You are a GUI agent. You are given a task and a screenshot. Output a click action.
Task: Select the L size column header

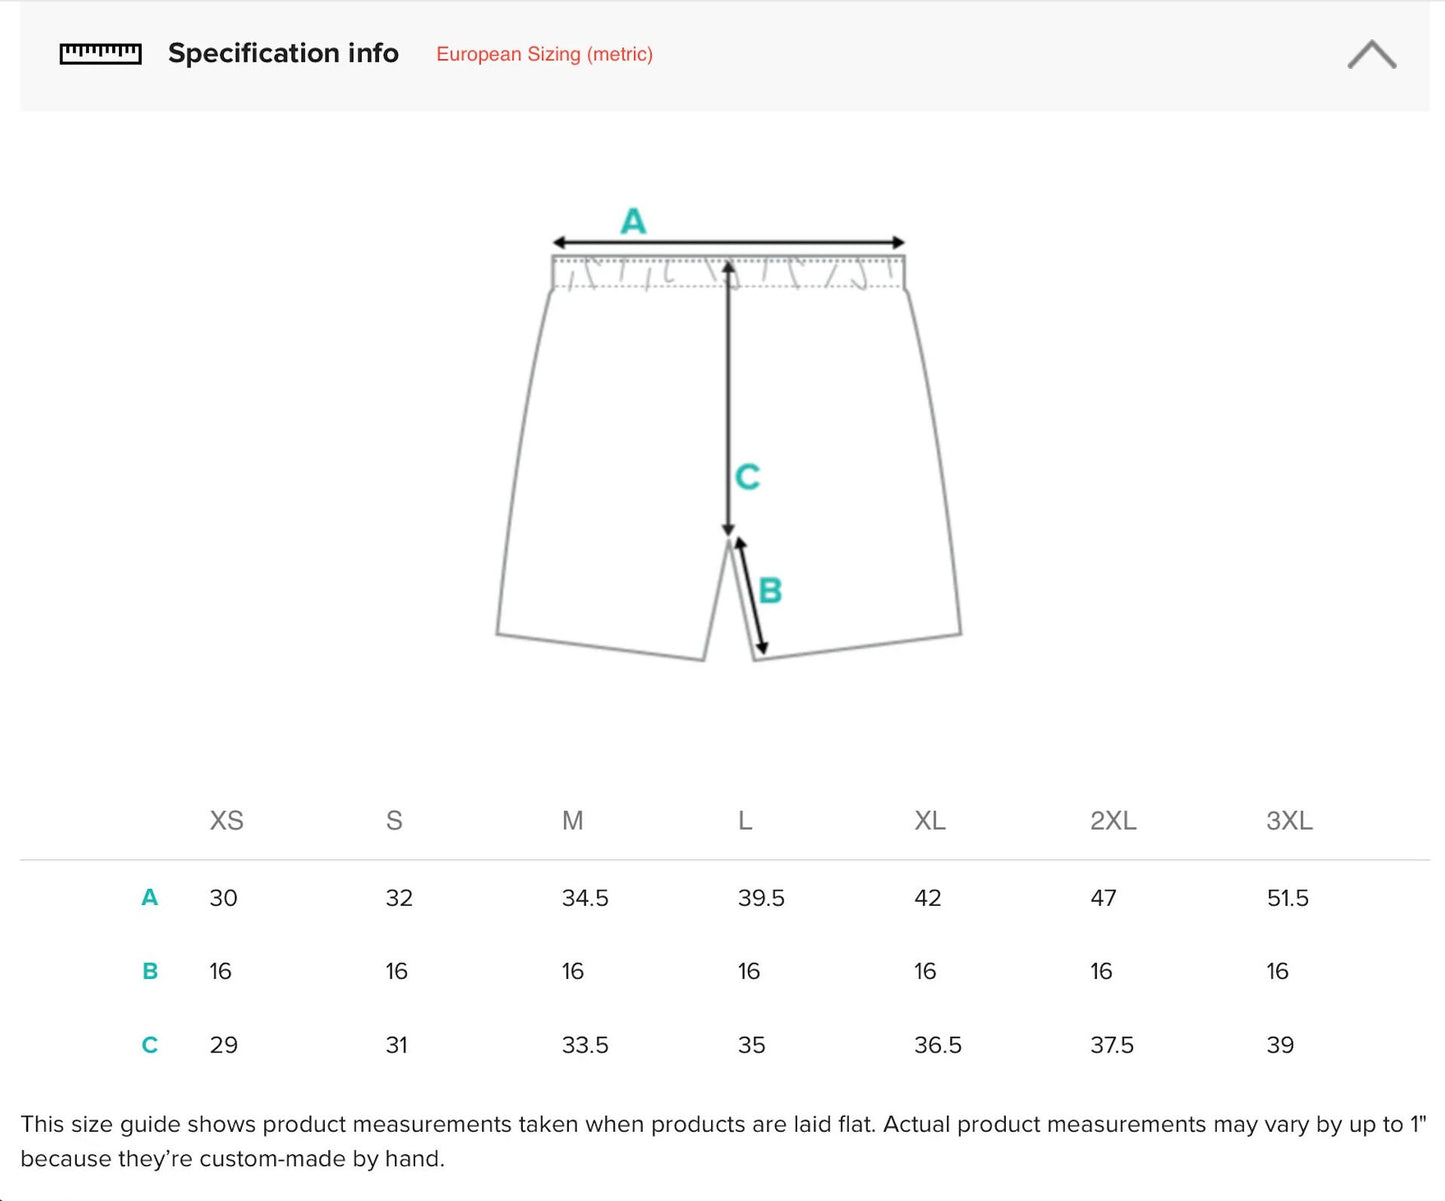(x=745, y=821)
